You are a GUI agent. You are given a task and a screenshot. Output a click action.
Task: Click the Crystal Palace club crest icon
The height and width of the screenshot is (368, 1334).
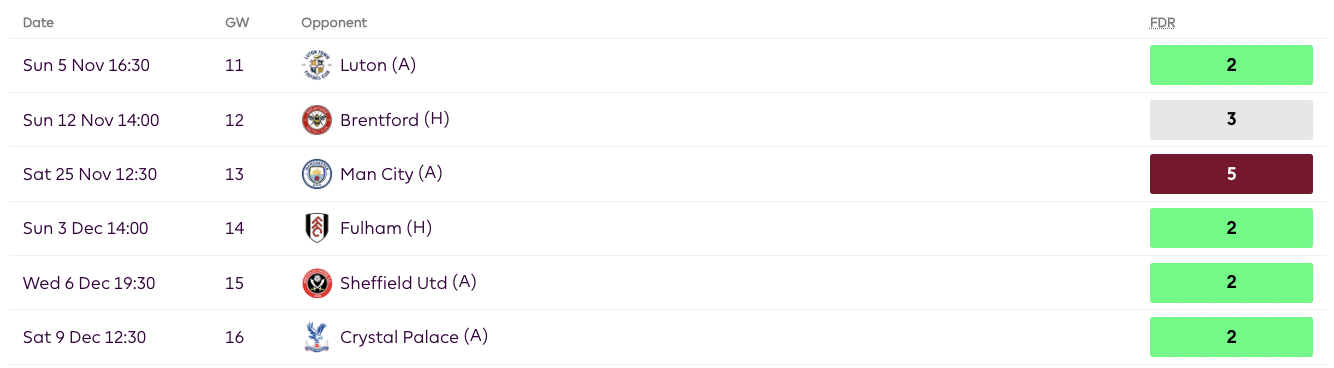coord(316,337)
